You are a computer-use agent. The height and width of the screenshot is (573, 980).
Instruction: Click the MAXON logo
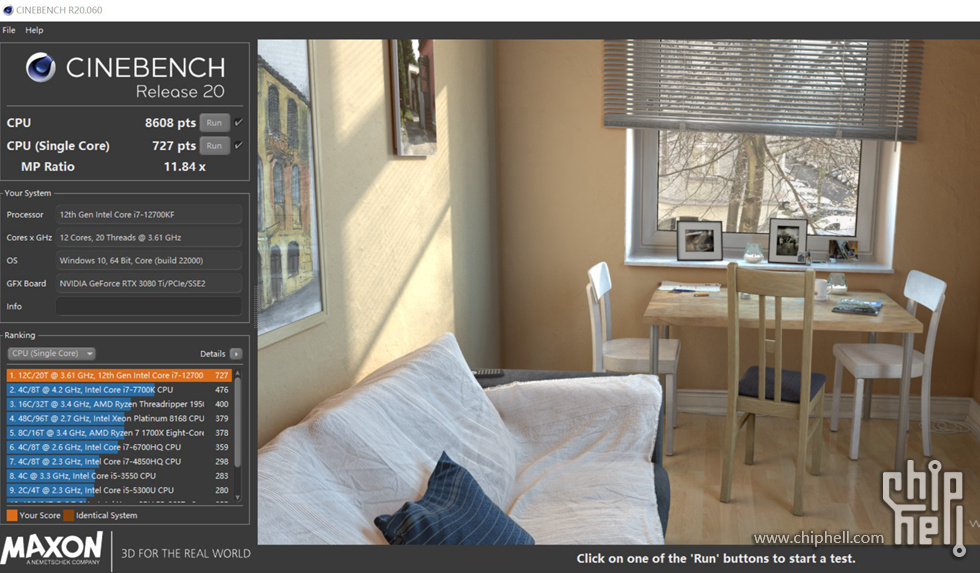[51, 548]
